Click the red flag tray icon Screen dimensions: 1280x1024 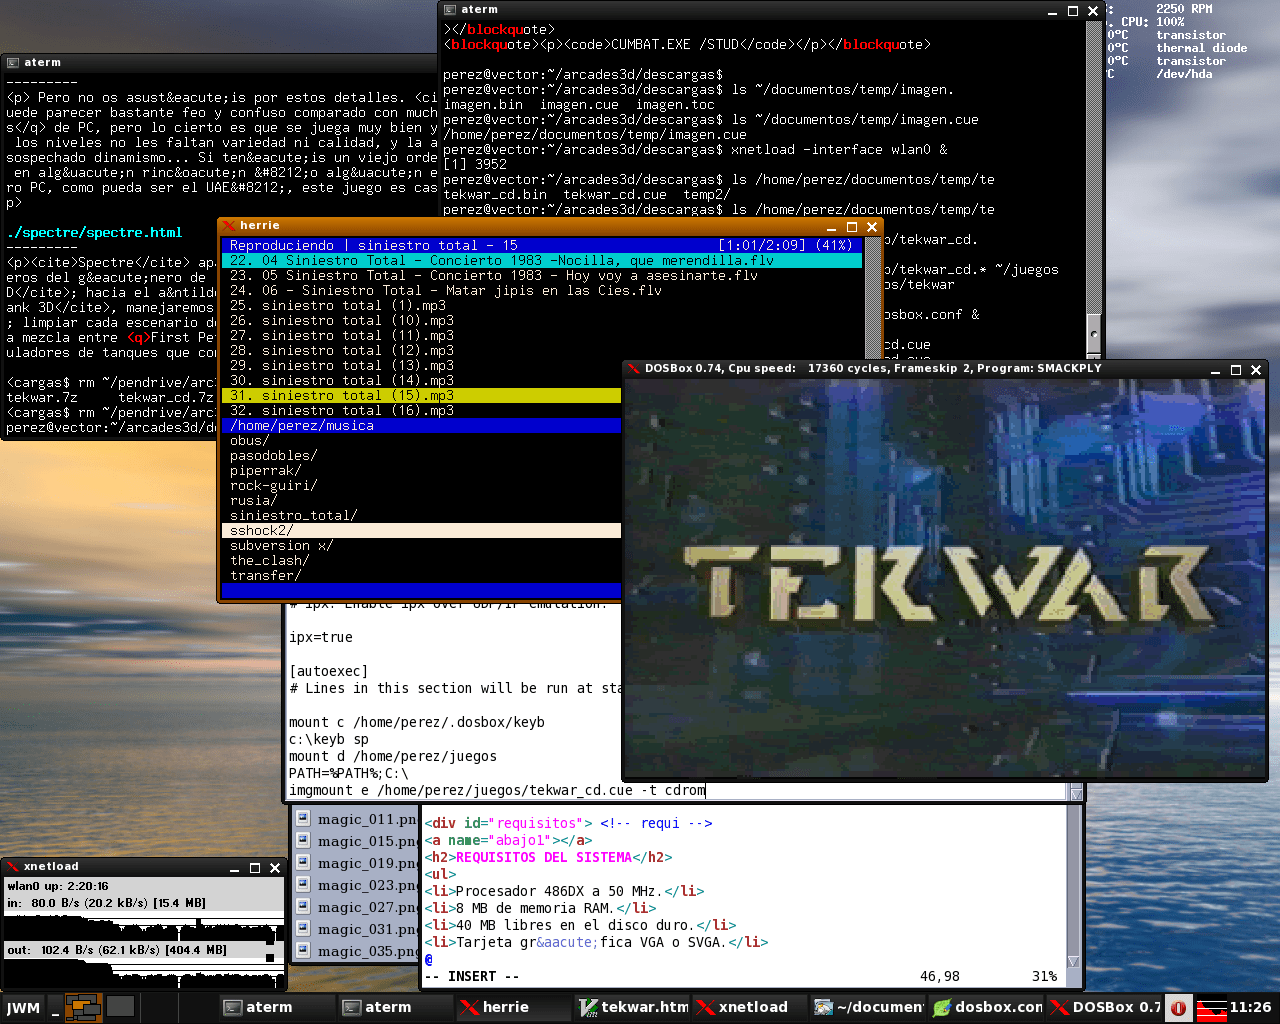pos(1212,1008)
